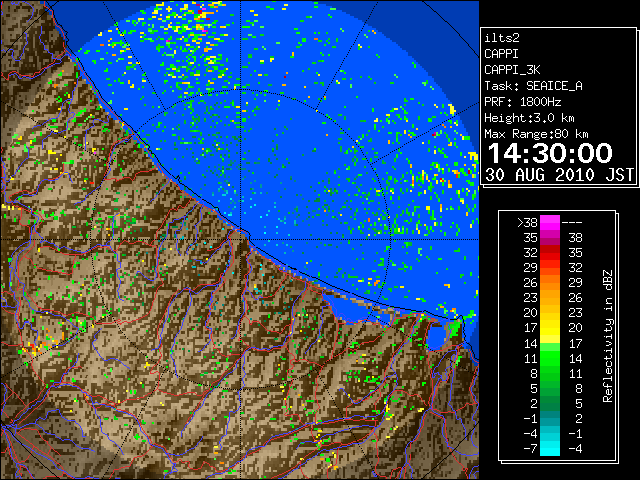Click the 14:30:00 timestamp text
Image resolution: width=640 pixels, height=480 pixels.
tap(550, 153)
